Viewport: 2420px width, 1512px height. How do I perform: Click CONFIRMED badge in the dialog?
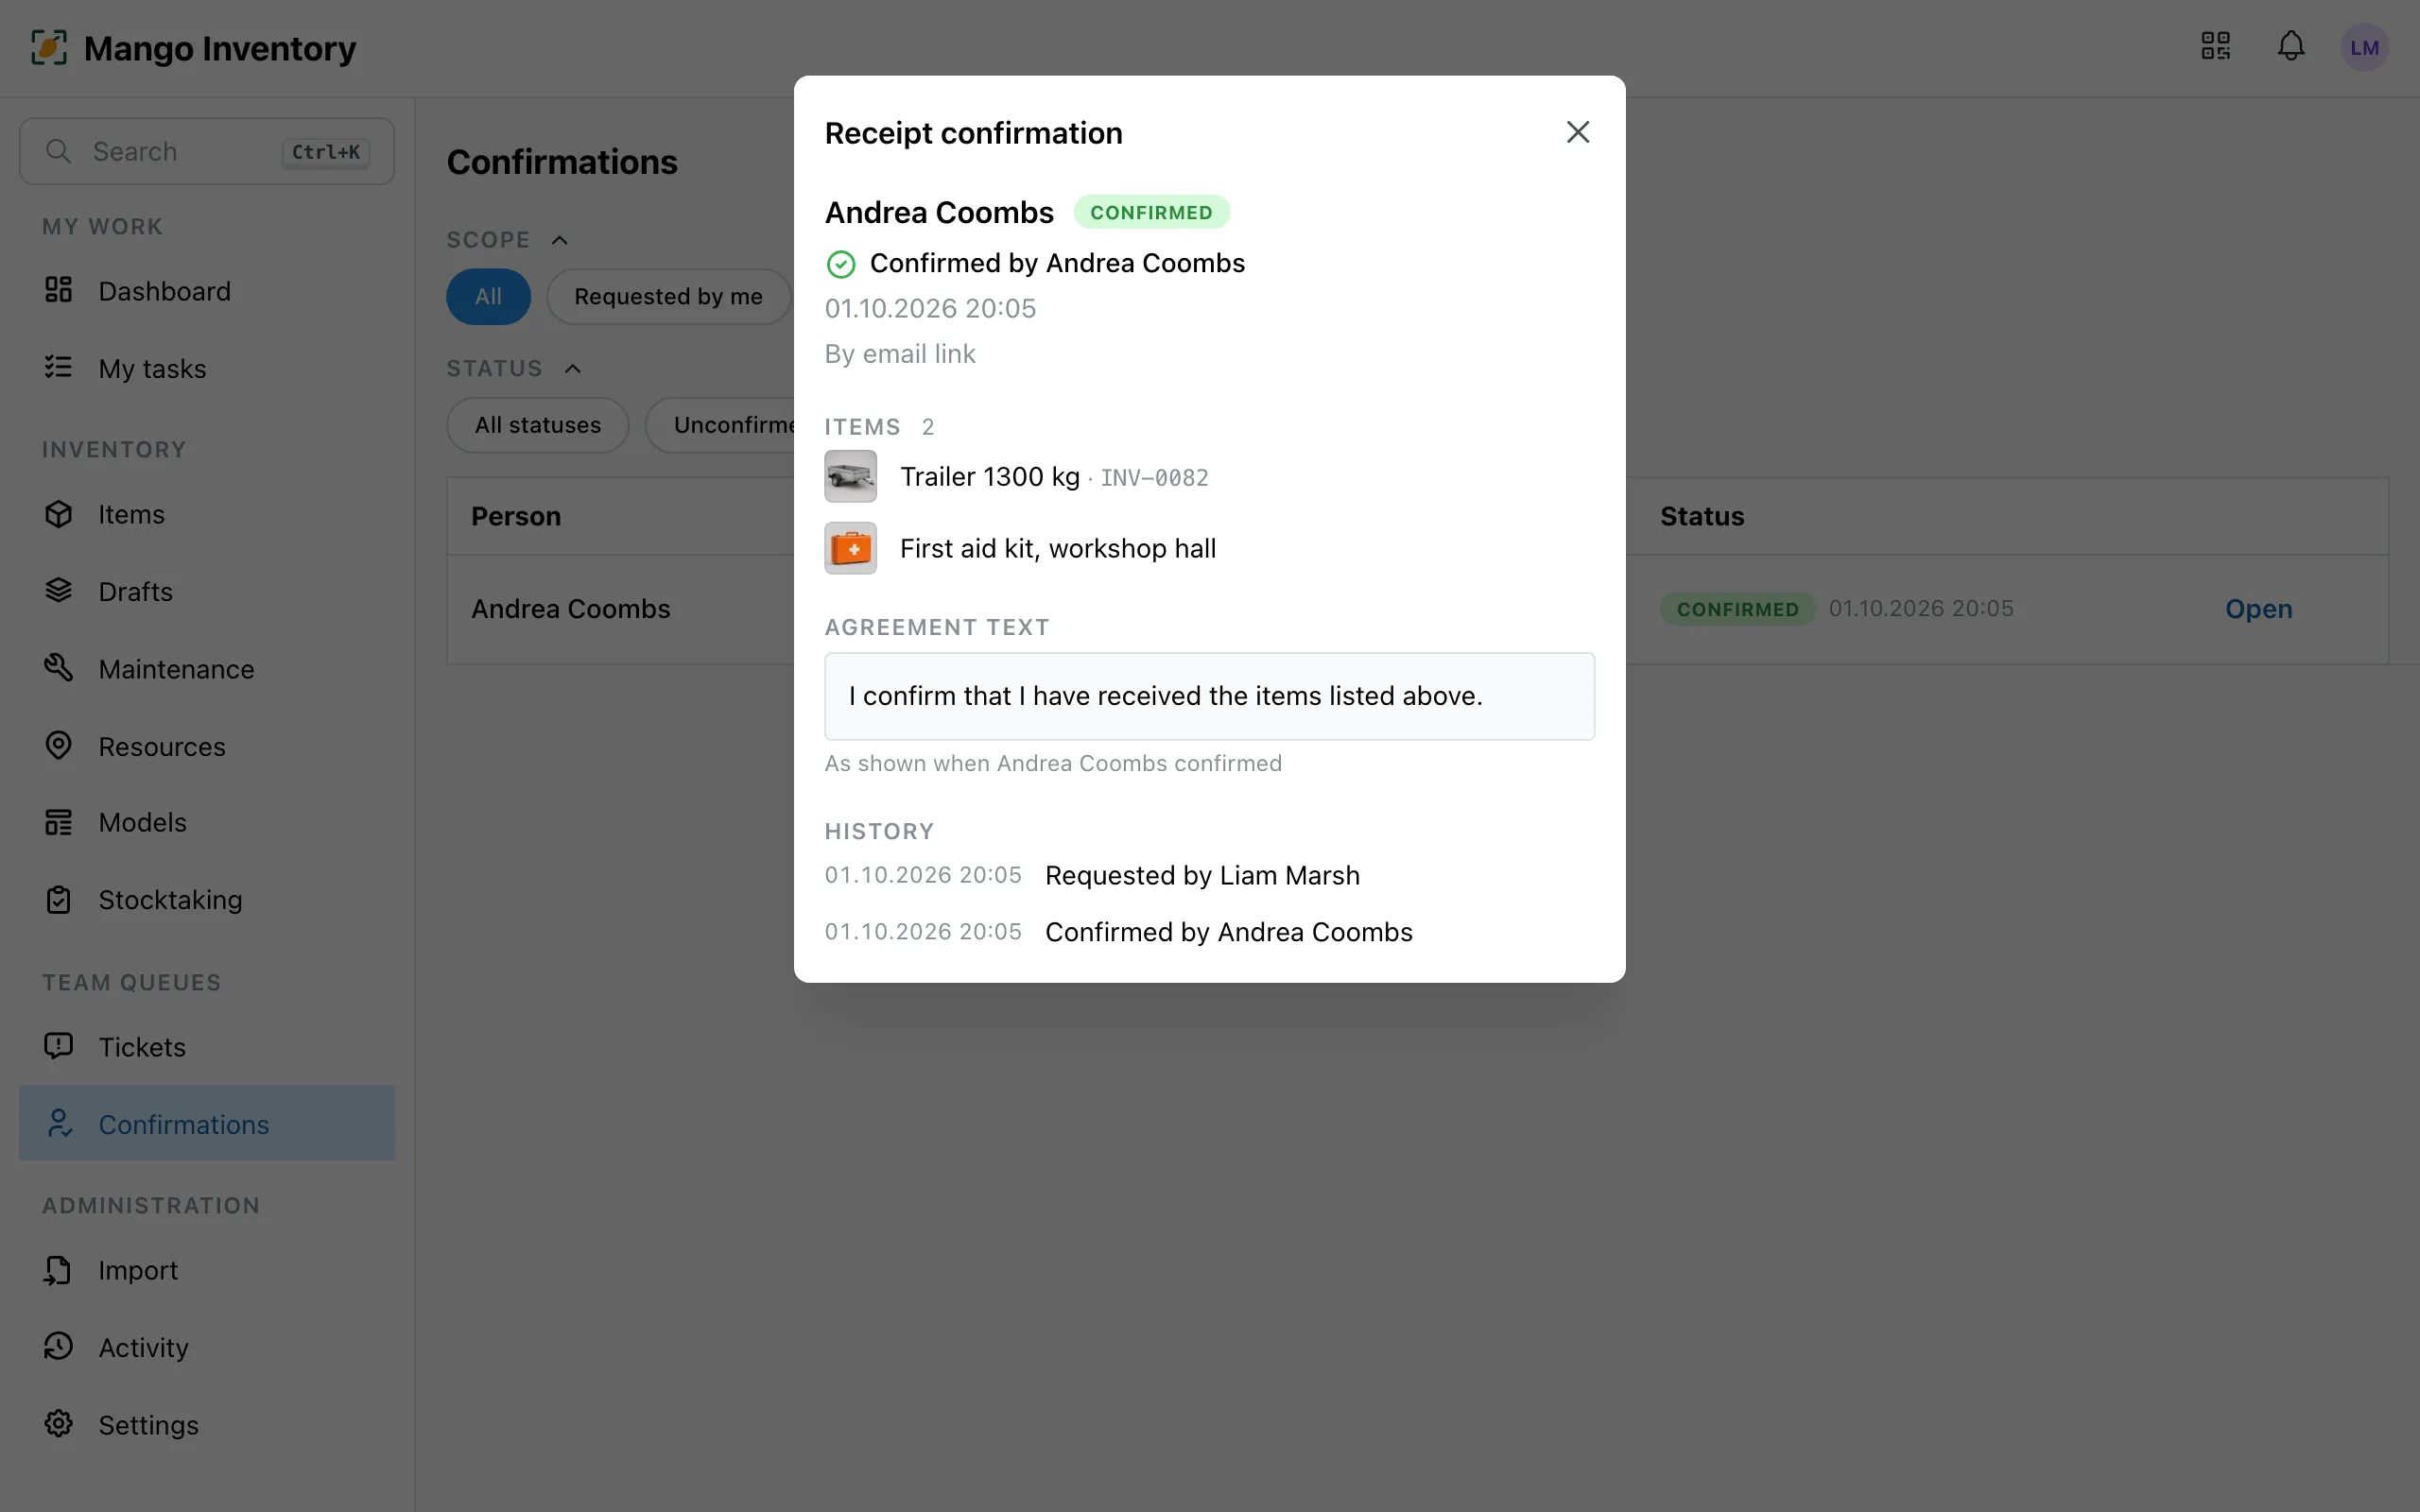(1151, 212)
